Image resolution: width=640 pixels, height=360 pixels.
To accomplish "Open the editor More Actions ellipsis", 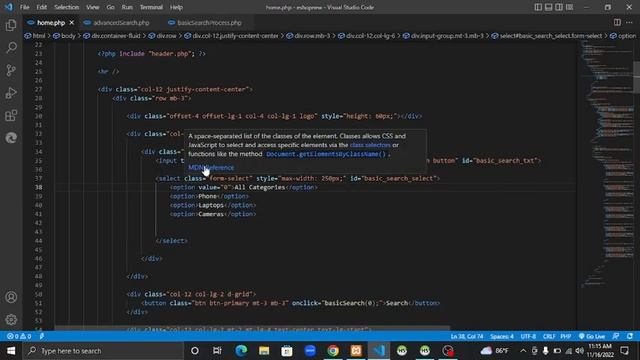I will click(629, 22).
